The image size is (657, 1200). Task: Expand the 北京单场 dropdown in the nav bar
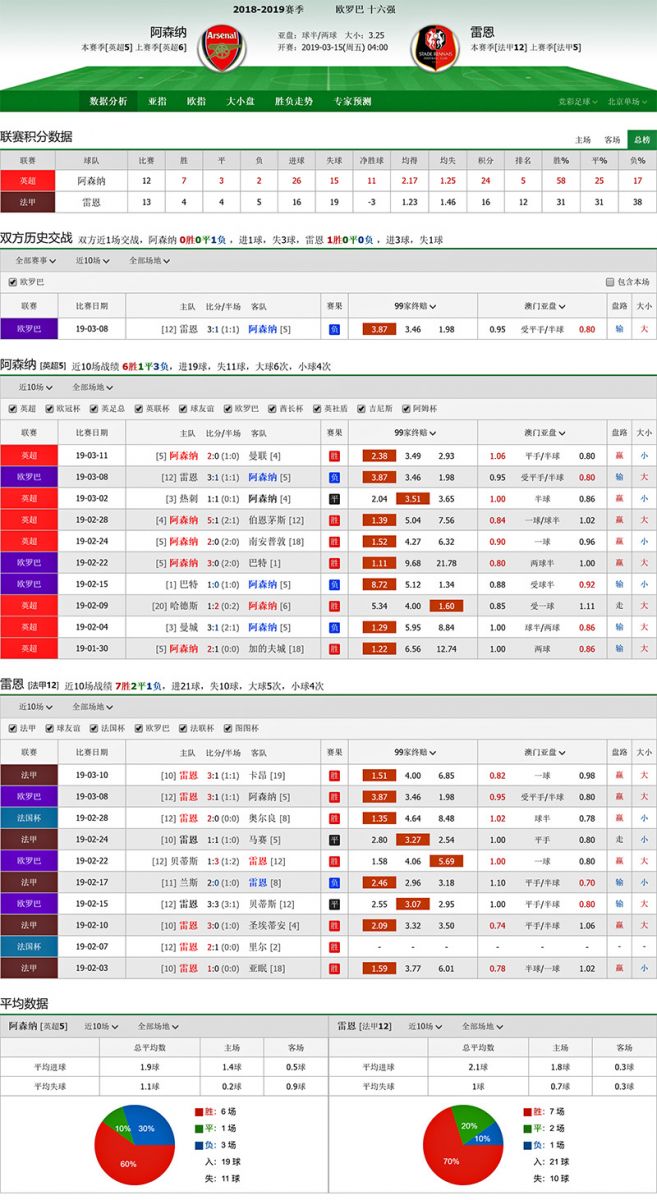click(626, 101)
